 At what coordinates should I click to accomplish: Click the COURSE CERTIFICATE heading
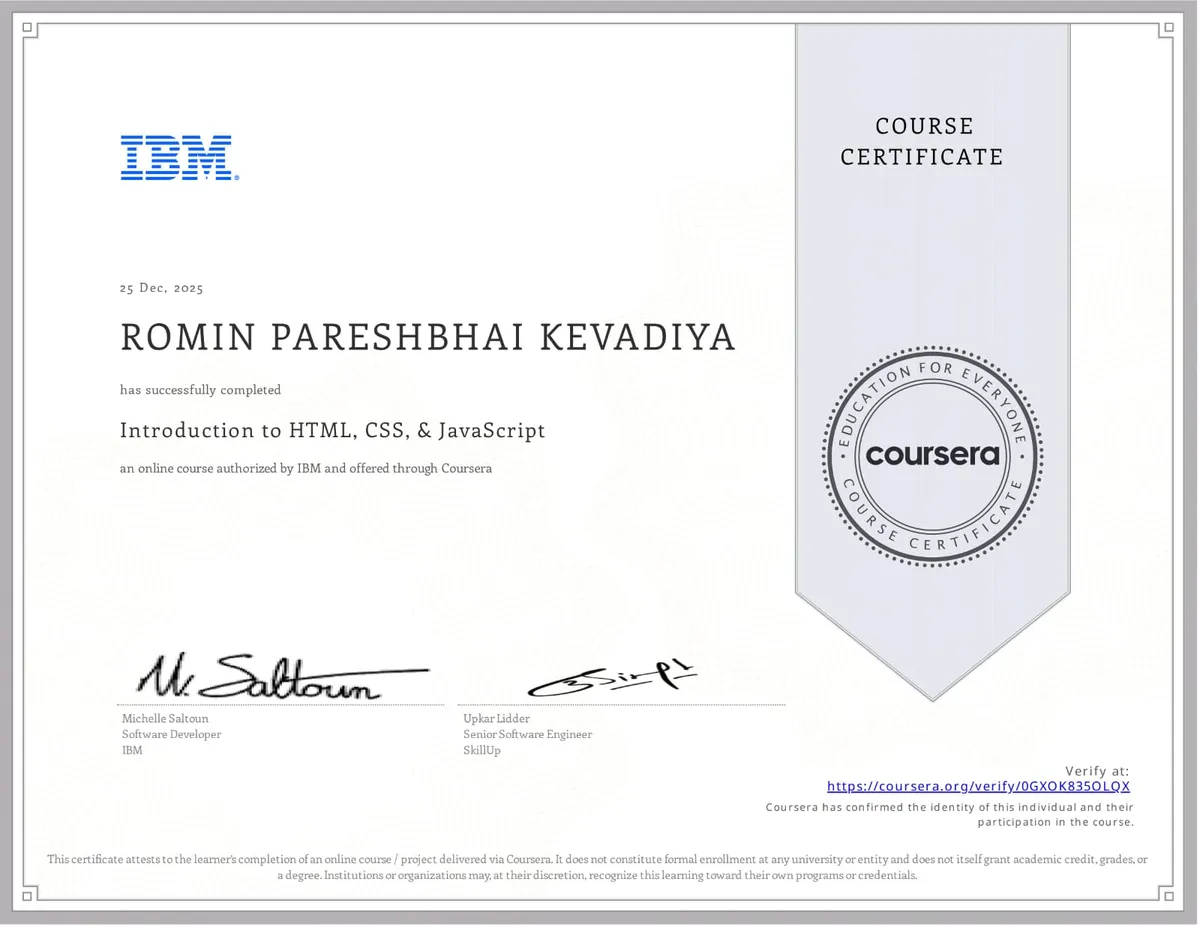922,141
